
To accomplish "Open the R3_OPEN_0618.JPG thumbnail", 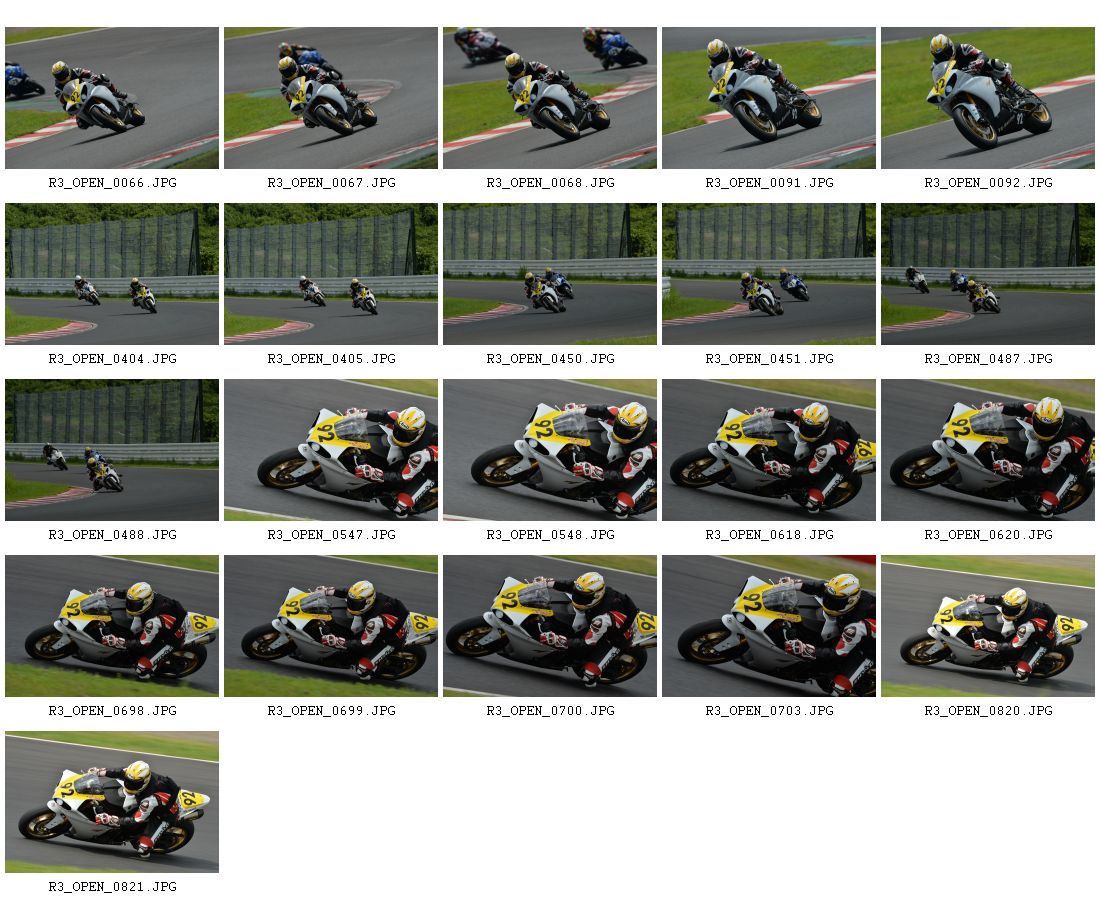I will 769,450.
